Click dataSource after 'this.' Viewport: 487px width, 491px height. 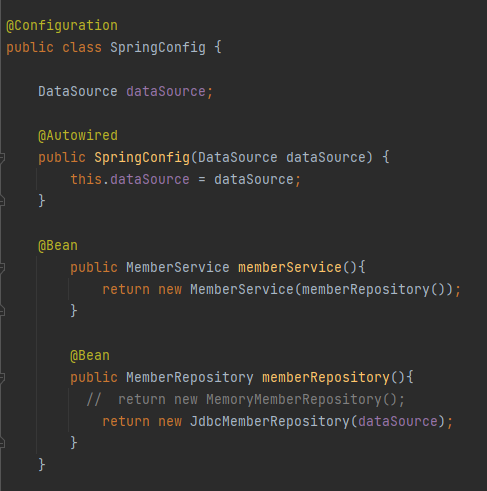(x=150, y=179)
